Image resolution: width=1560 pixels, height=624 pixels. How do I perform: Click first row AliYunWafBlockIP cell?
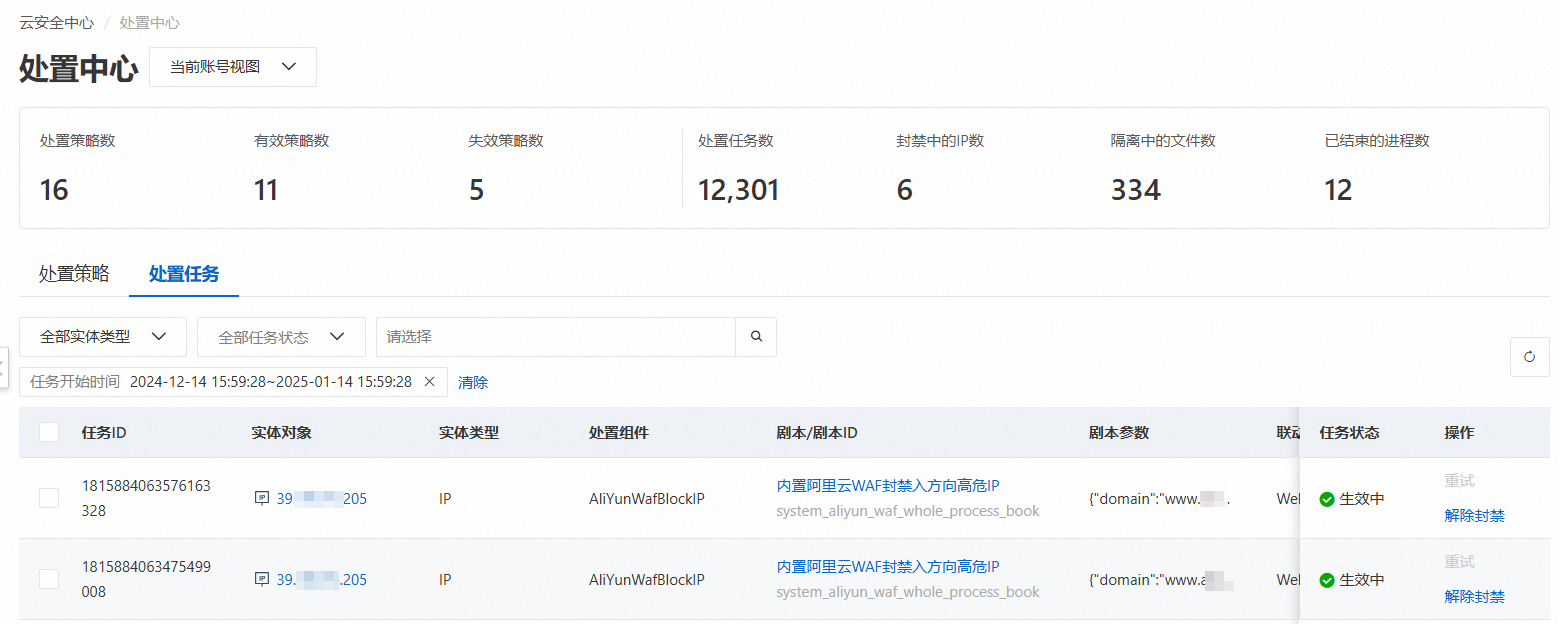[647, 498]
